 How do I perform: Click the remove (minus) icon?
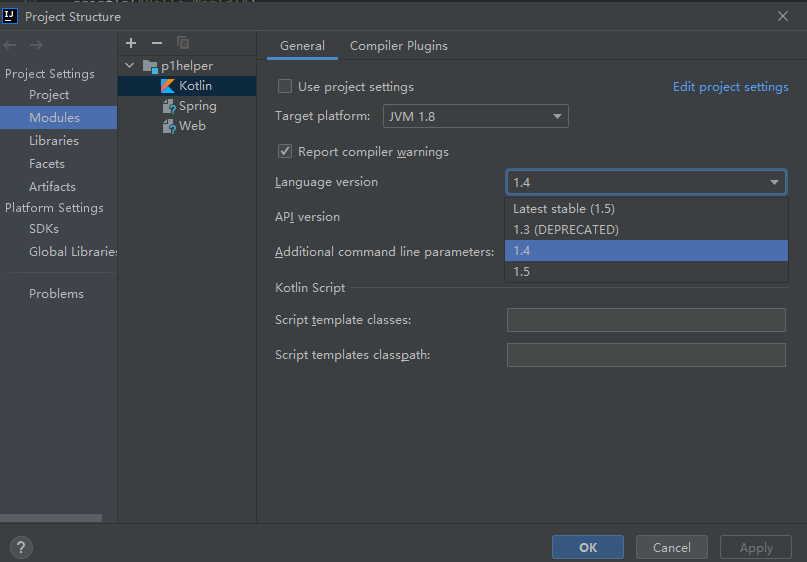point(157,43)
